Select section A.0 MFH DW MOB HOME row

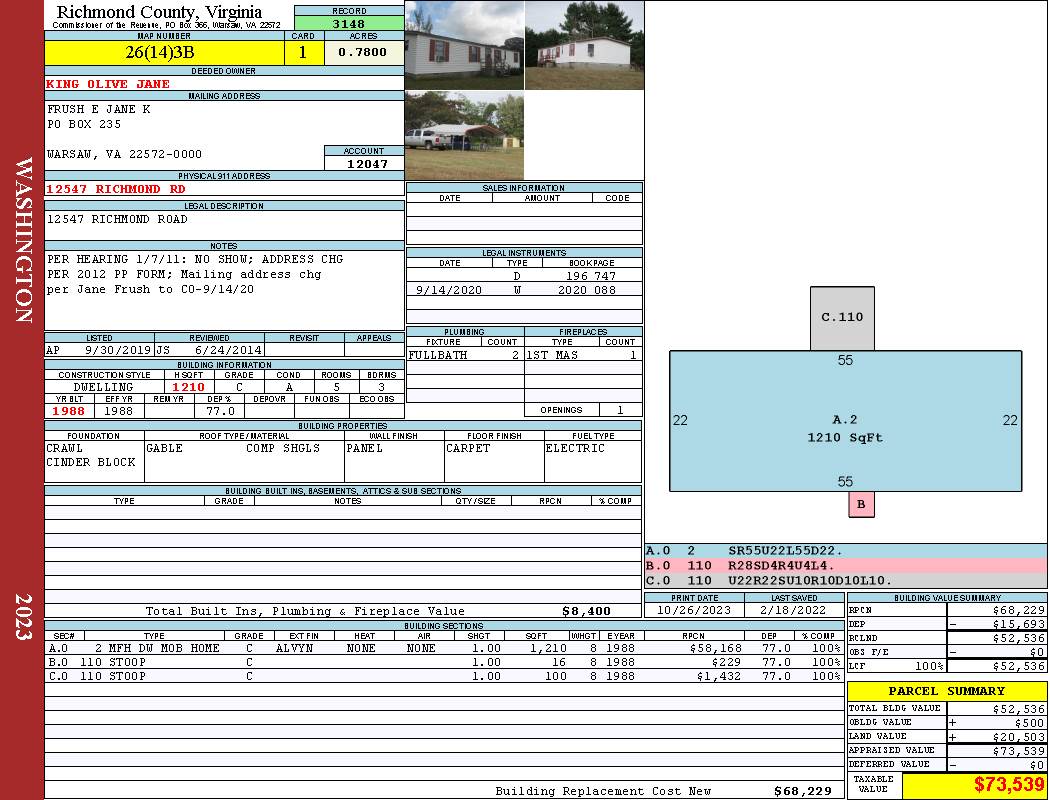click(x=445, y=648)
